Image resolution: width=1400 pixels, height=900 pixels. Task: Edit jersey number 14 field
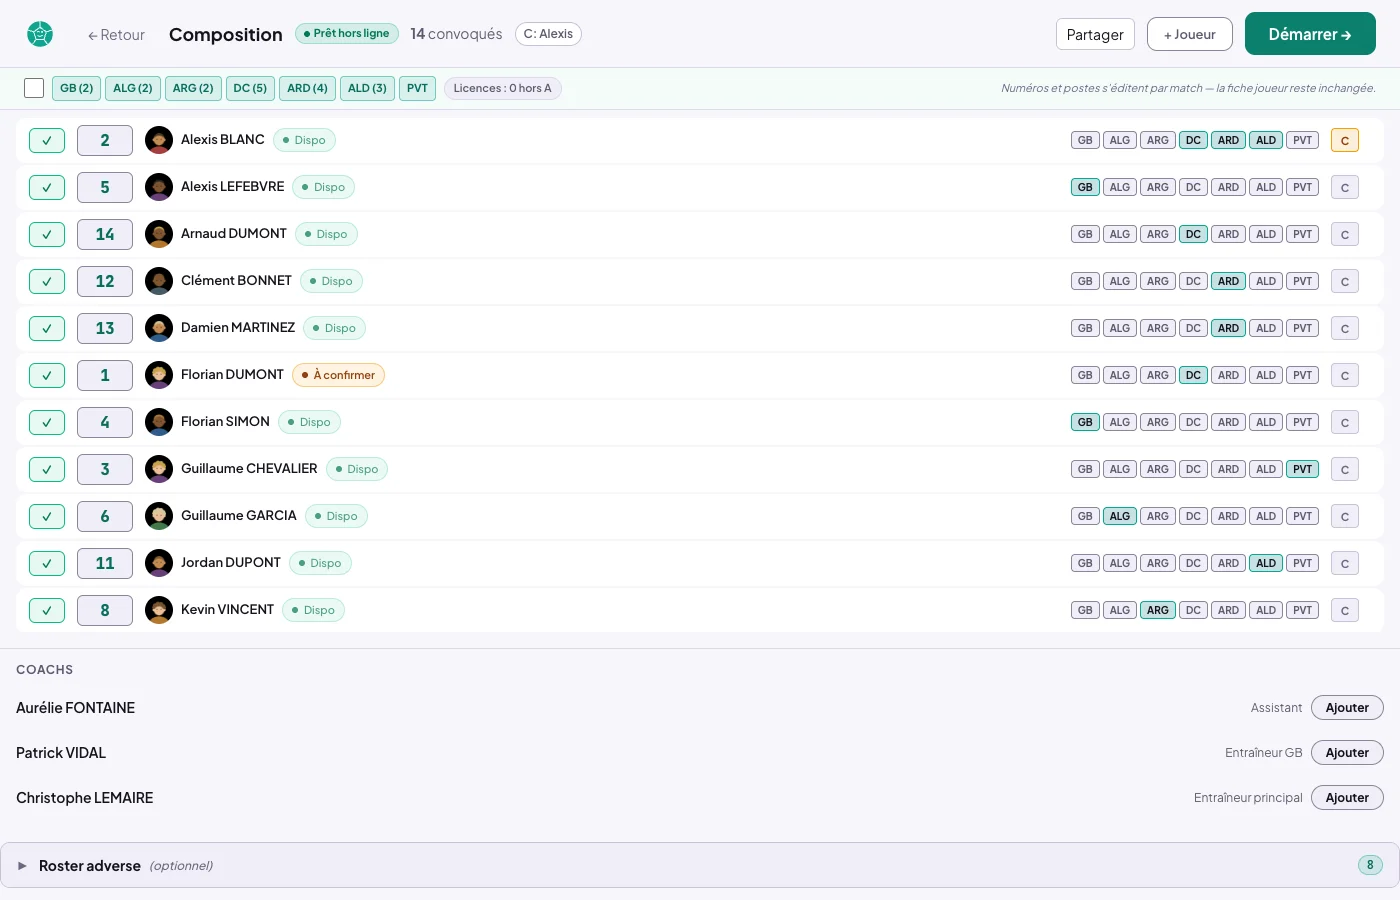pyautogui.click(x=105, y=234)
